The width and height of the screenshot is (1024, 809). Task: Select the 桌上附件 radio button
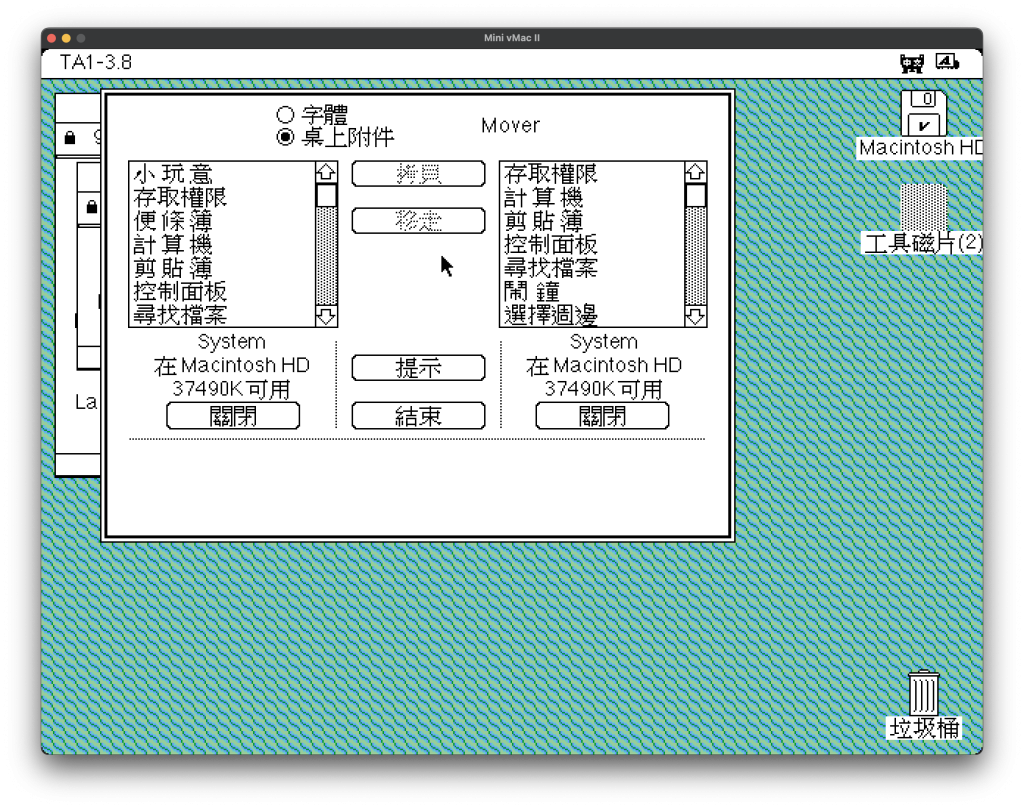(x=285, y=137)
